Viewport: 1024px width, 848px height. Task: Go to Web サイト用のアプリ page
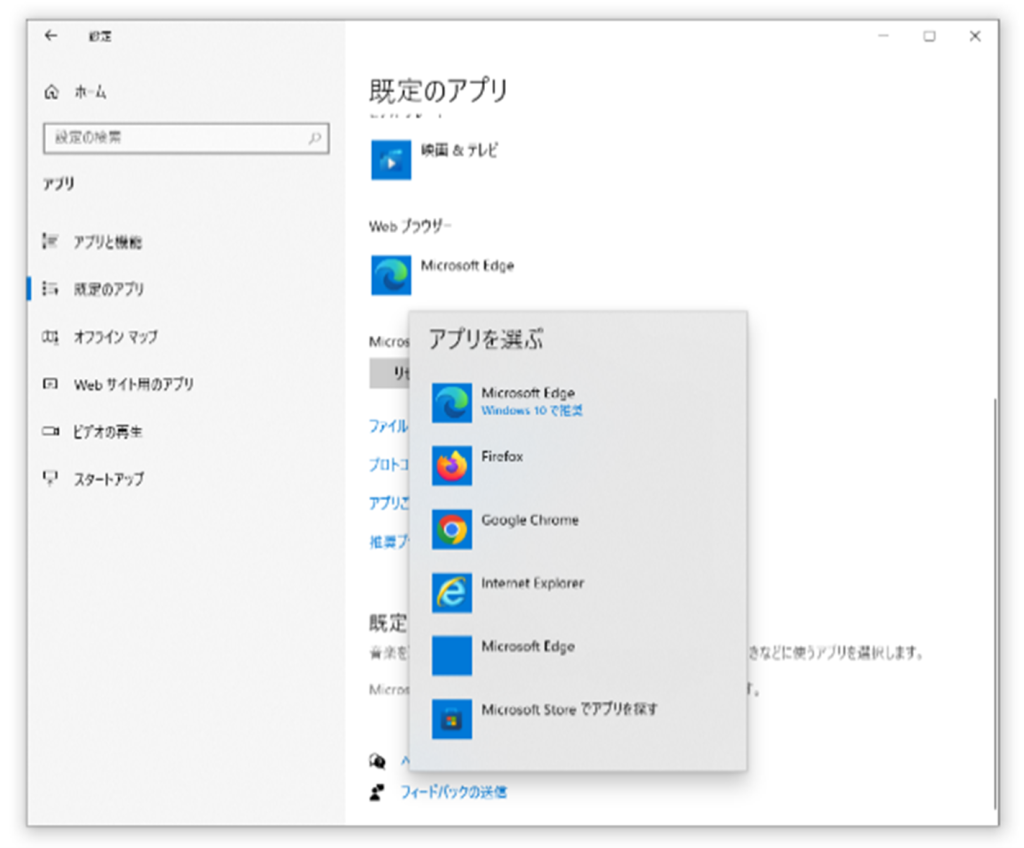point(133,384)
